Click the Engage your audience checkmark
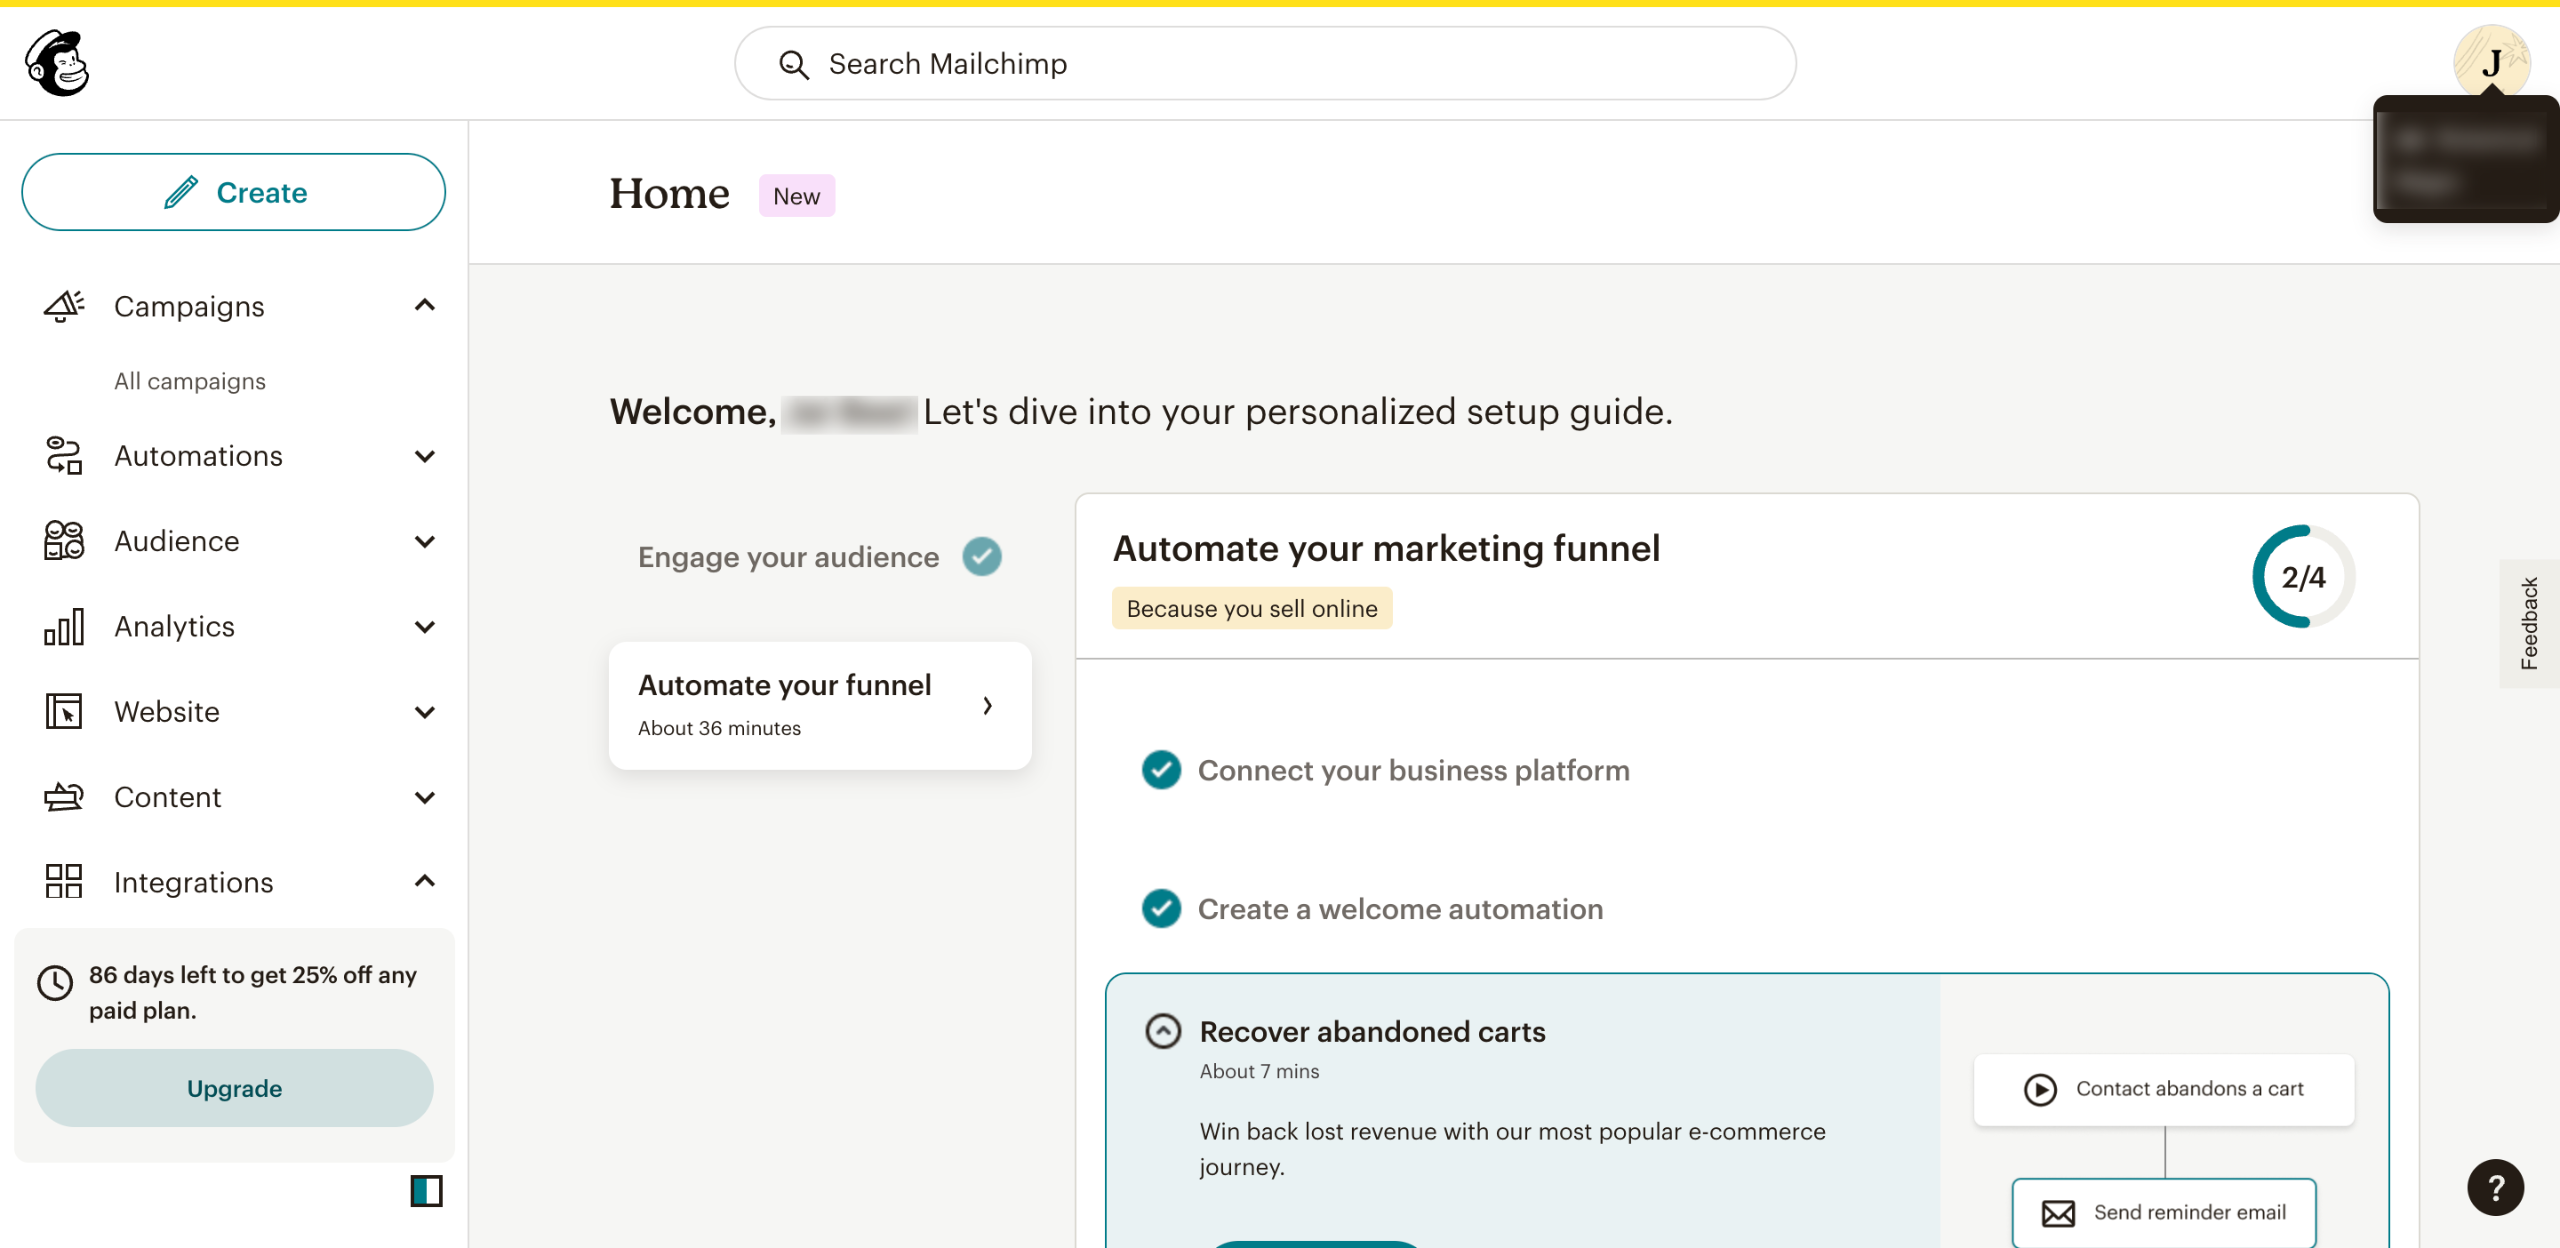The height and width of the screenshot is (1248, 2560). 982,557
